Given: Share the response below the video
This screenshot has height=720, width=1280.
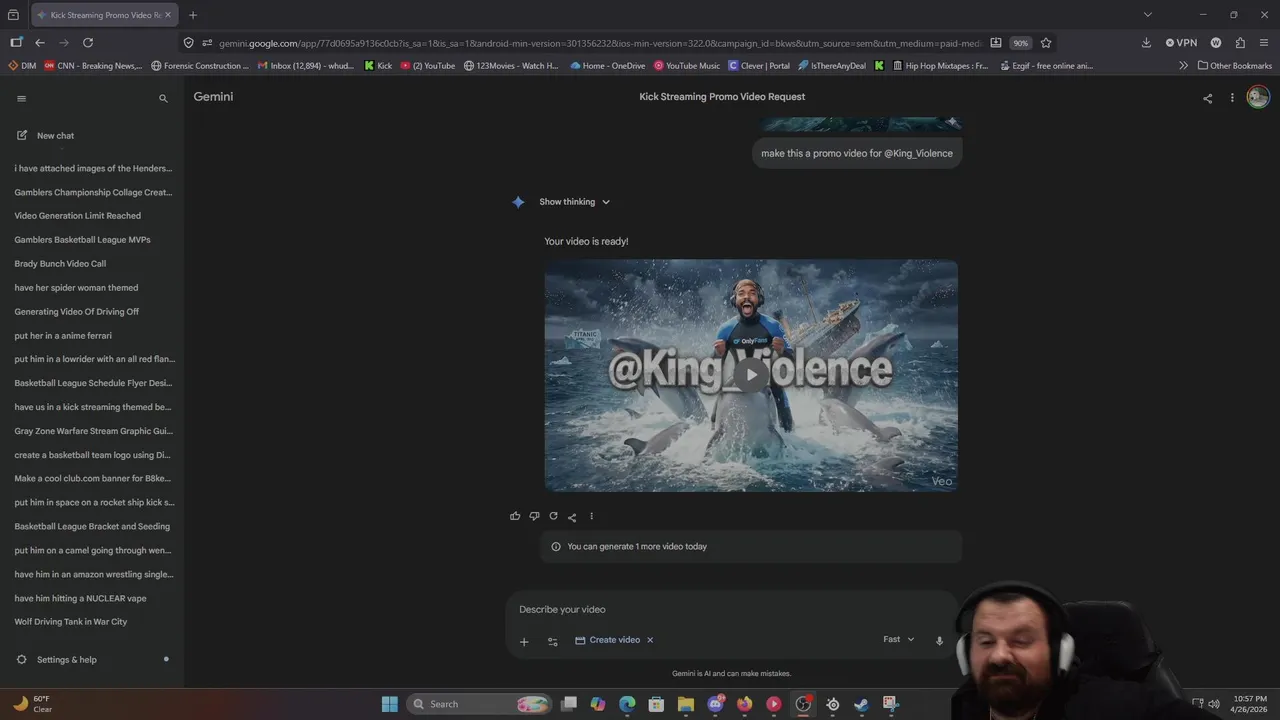Looking at the screenshot, I should 572,517.
